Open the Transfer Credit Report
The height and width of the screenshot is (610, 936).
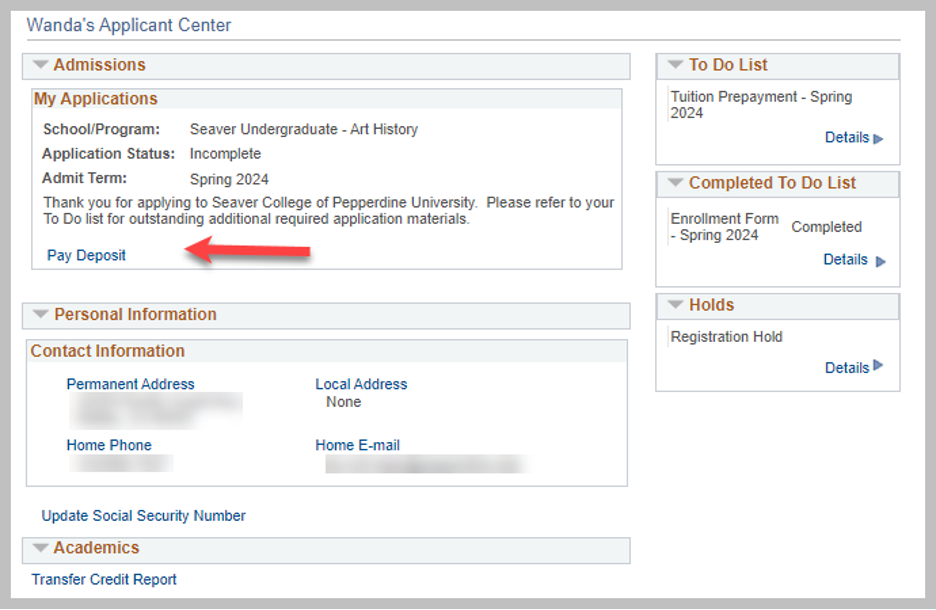104,579
